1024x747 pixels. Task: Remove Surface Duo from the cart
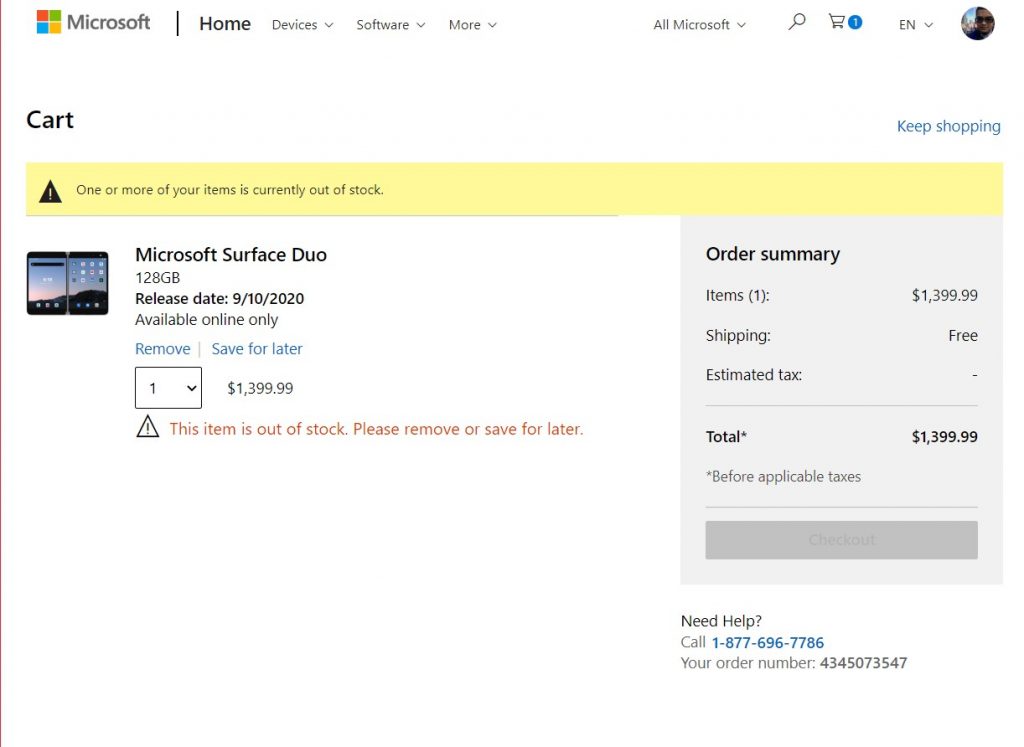click(163, 349)
